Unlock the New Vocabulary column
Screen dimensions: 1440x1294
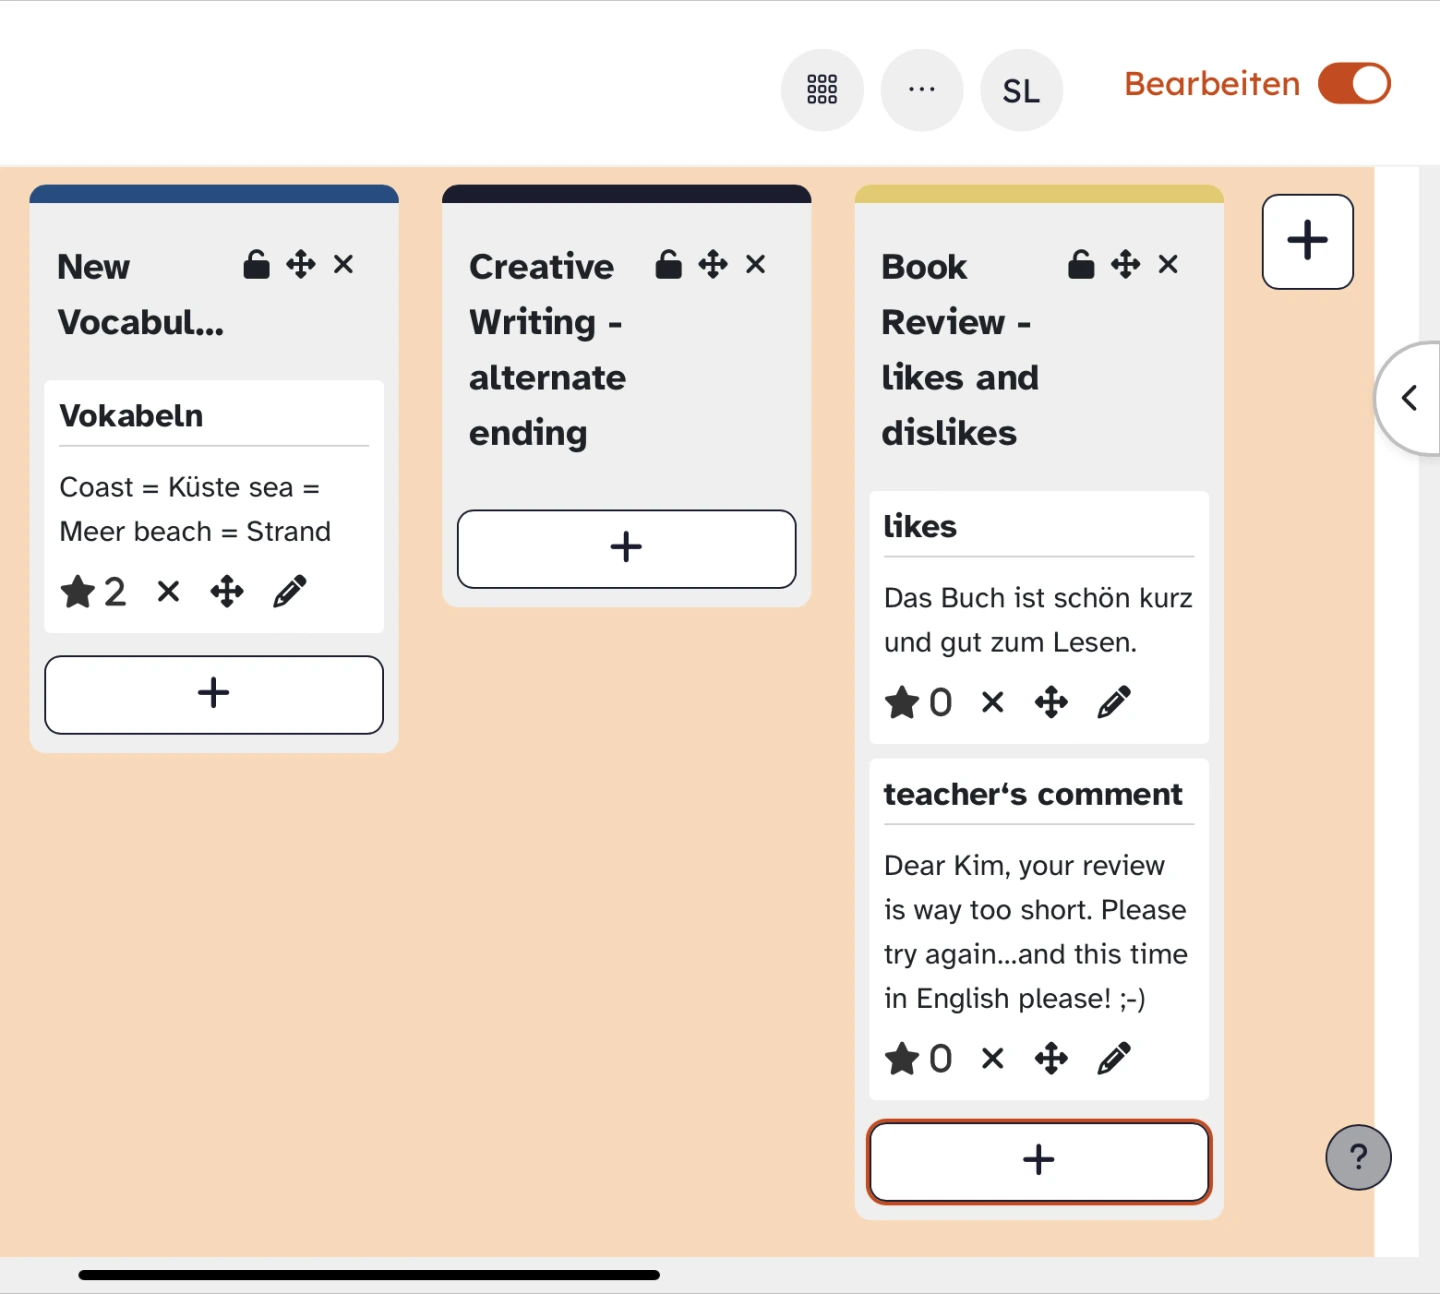point(257,265)
